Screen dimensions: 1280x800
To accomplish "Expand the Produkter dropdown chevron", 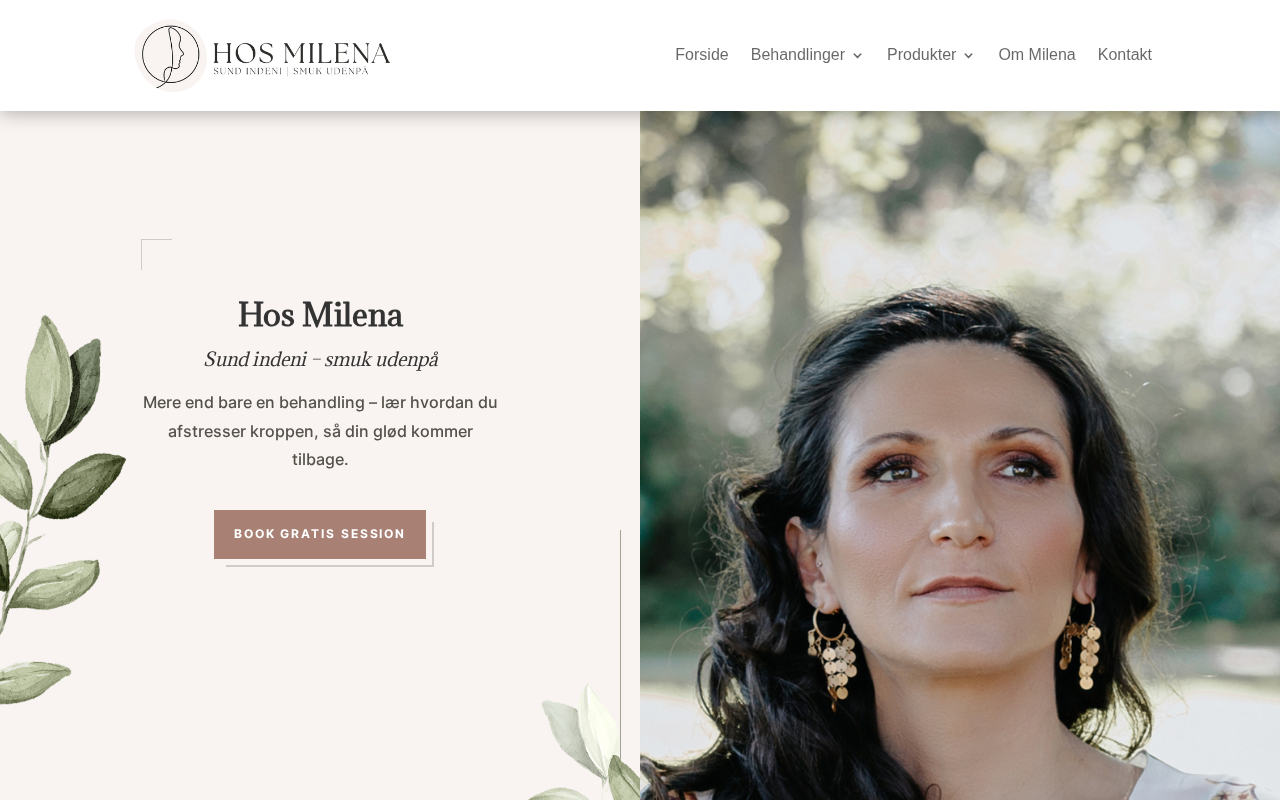I will click(x=968, y=56).
